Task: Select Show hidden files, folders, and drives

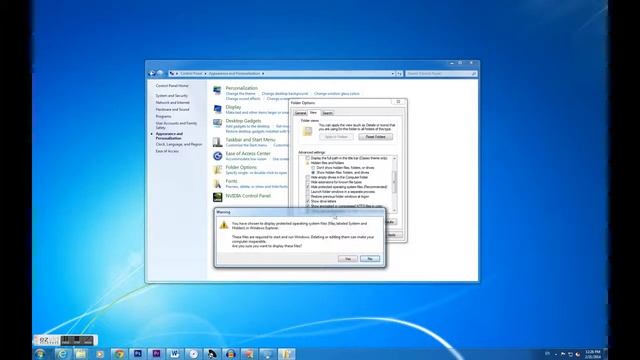Action: (313, 173)
